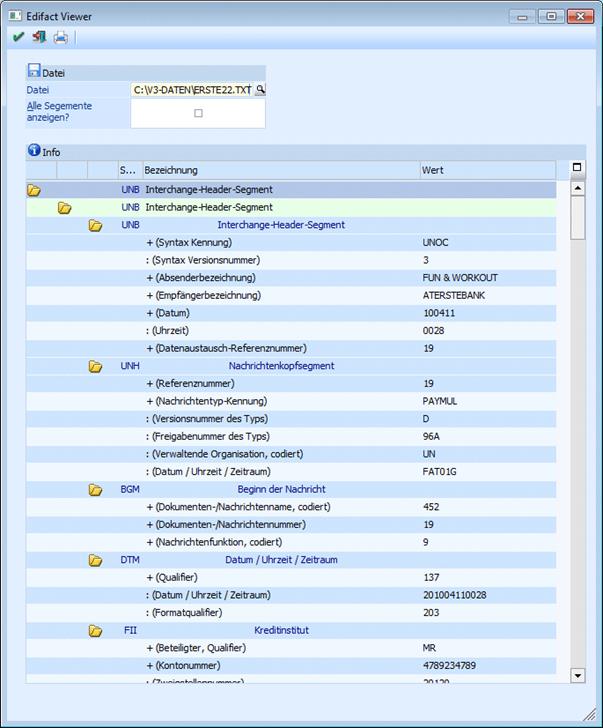The height and width of the screenshot is (728, 603).
Task: Click the scrollbar down arrow
Action: [x=577, y=676]
